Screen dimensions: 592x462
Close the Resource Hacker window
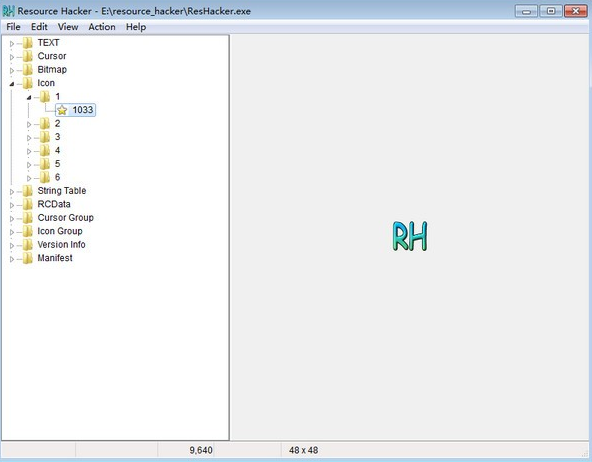pyautogui.click(x=576, y=11)
